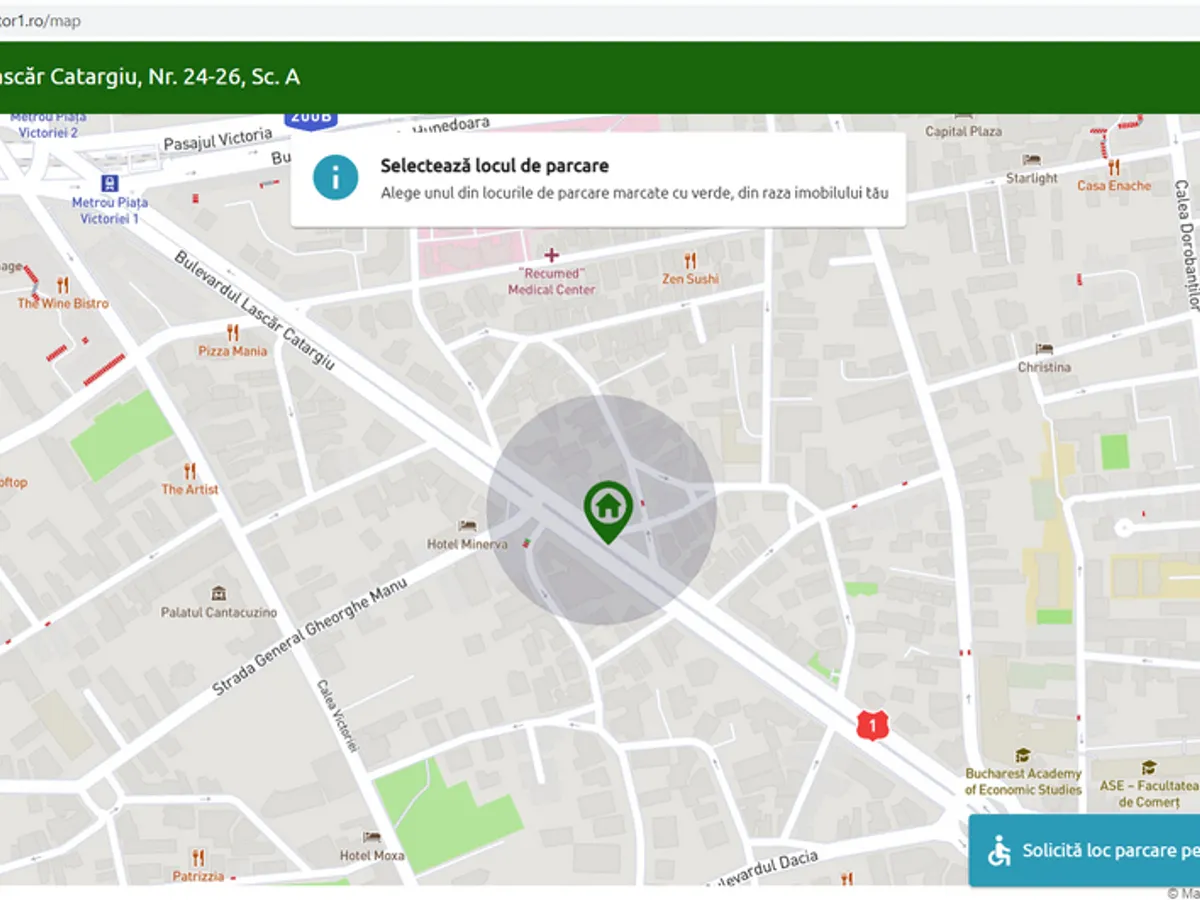Click the Patrizzia restaurant icon
Screen dimensions: 1200x900
(197, 857)
